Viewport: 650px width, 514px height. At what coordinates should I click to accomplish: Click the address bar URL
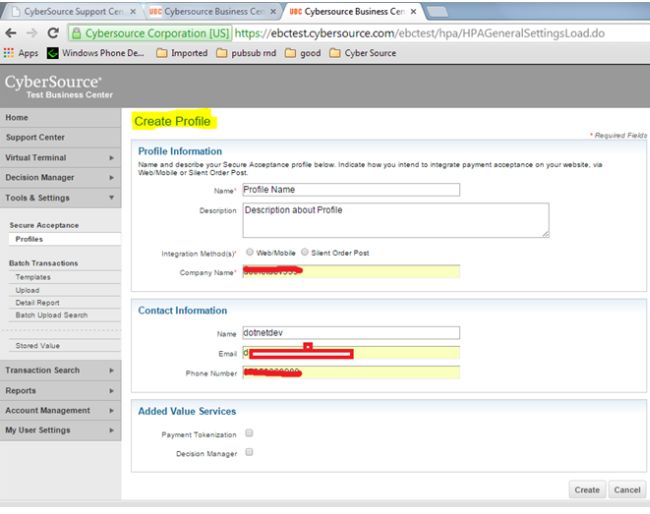[x=420, y=33]
